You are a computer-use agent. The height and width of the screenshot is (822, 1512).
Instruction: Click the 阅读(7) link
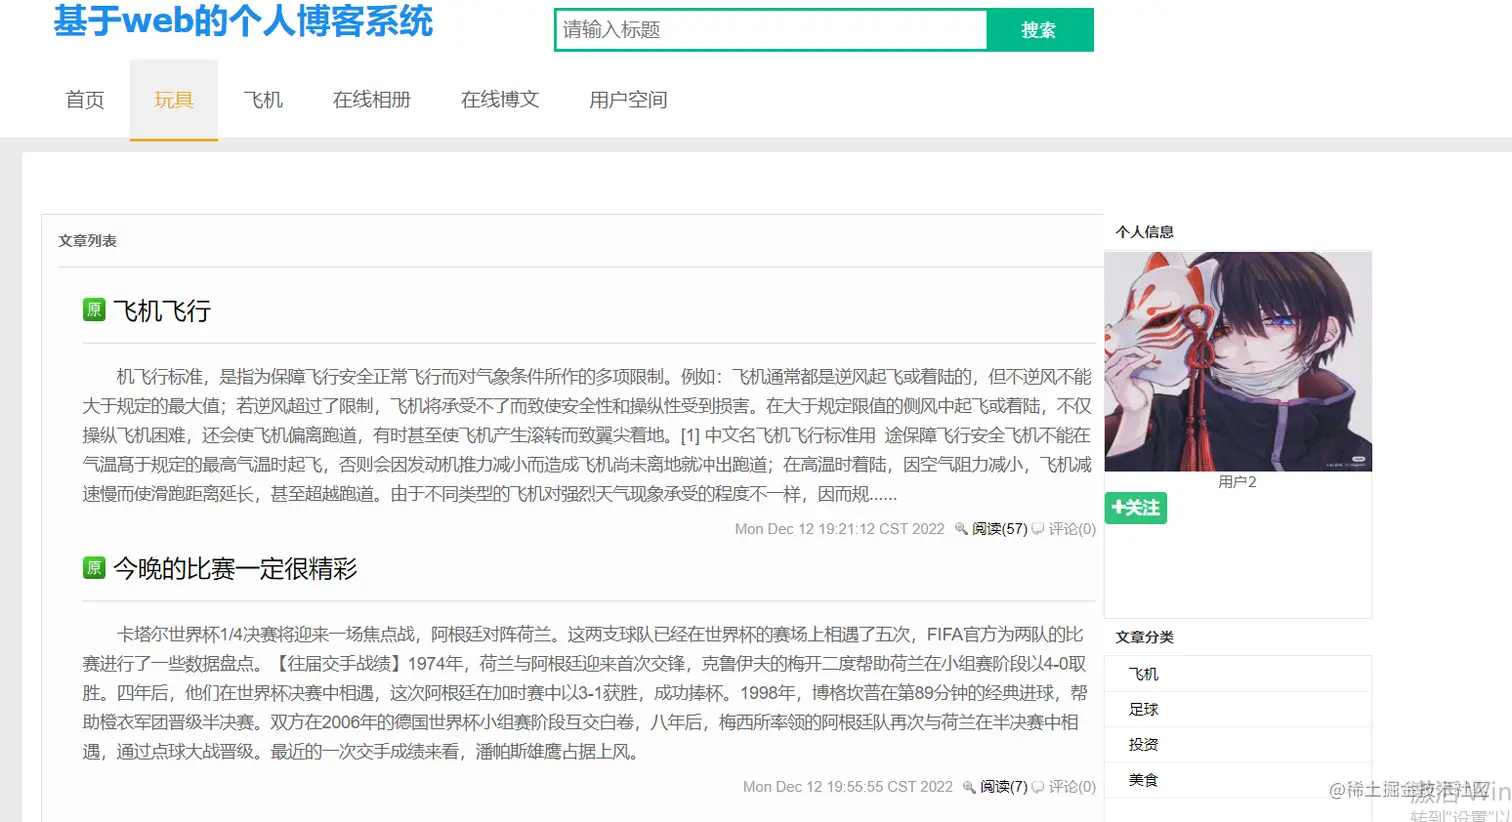[x=1004, y=787]
